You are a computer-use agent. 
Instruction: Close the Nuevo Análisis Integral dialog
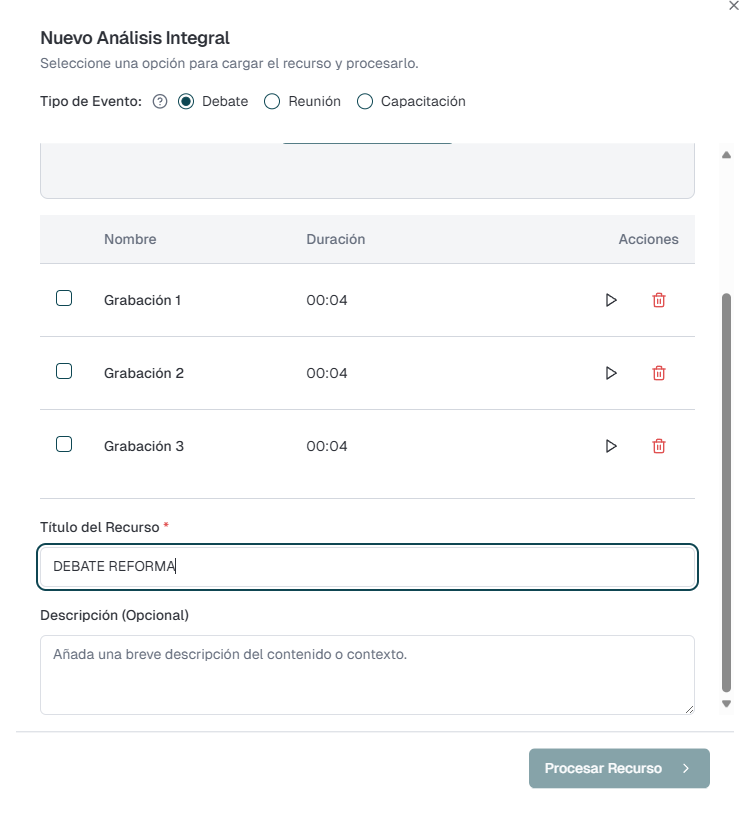pyautogui.click(x=736, y=6)
